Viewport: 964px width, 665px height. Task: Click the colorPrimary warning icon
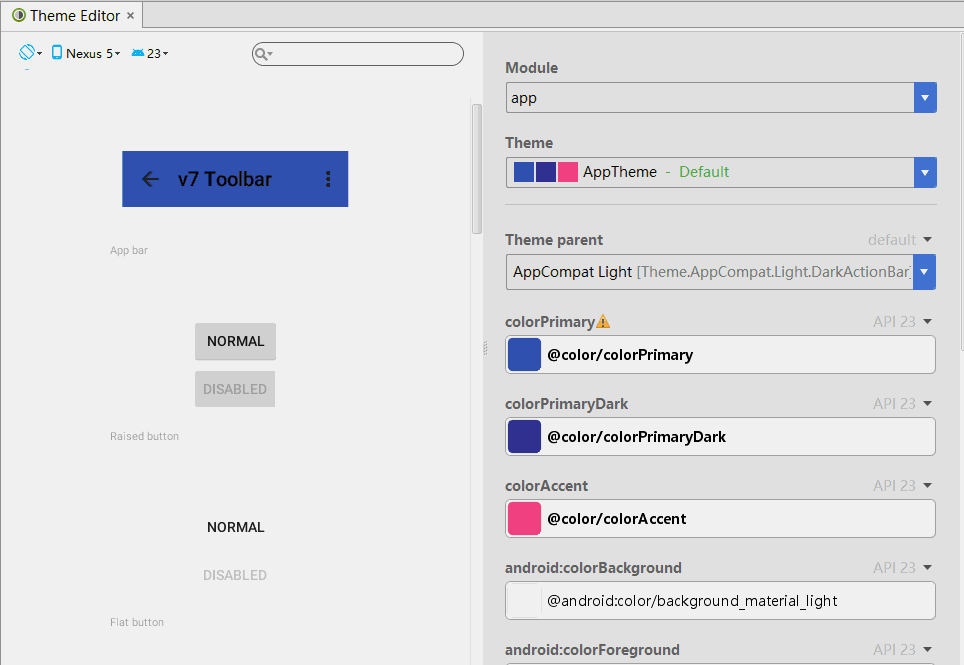(602, 322)
